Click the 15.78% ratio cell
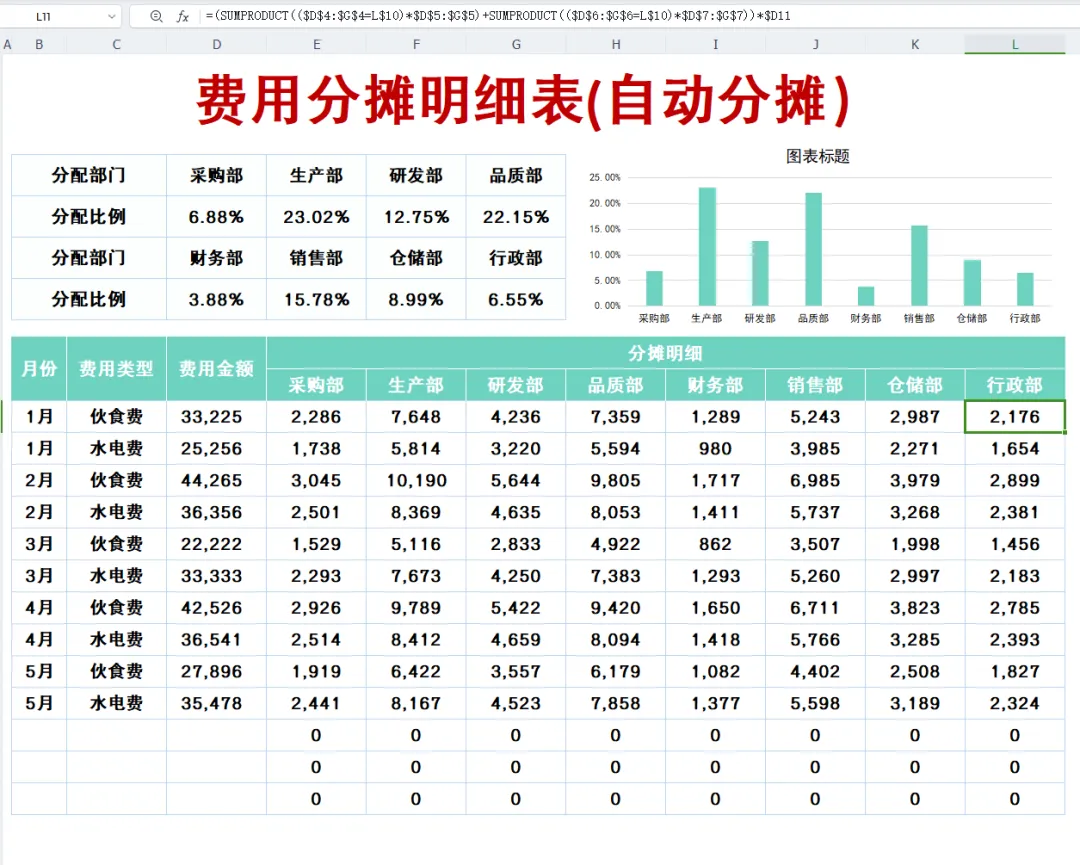 click(316, 300)
